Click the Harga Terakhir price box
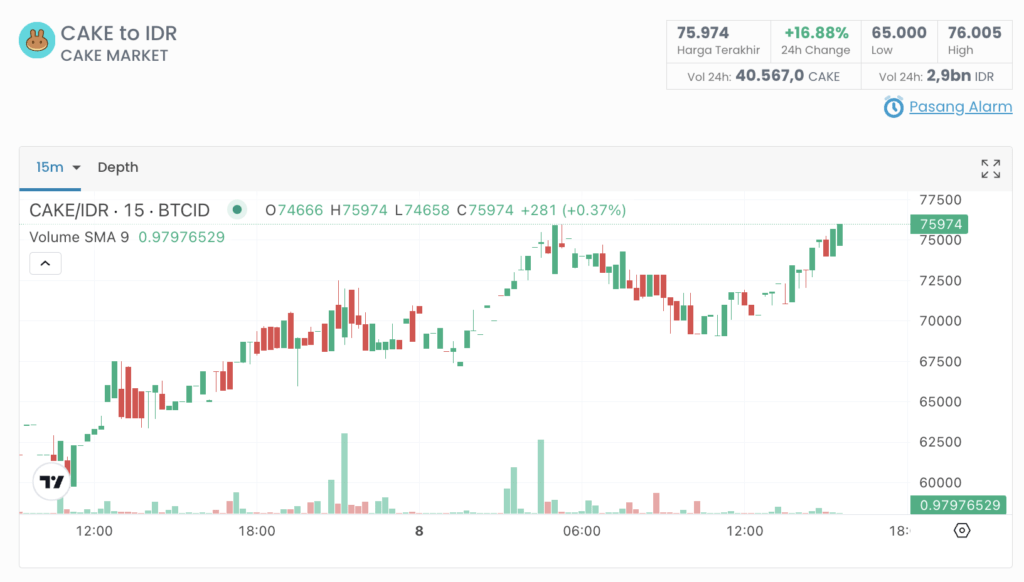This screenshot has width=1024, height=582. [x=718, y=41]
